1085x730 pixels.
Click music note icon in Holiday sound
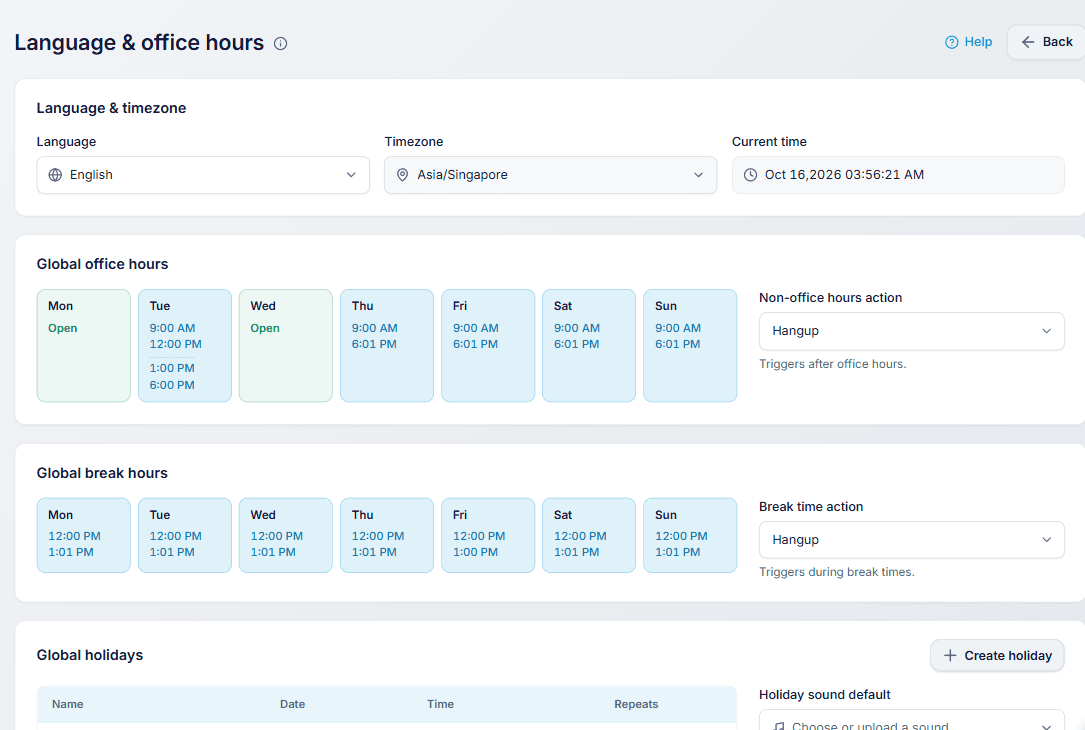779,726
